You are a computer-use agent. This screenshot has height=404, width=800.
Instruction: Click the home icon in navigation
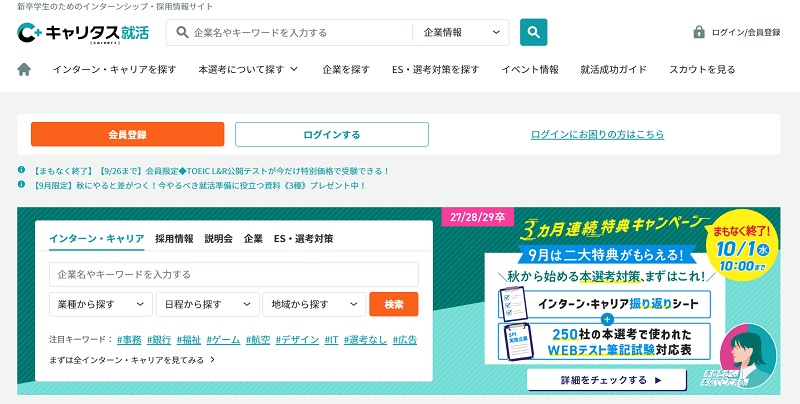tap(24, 69)
